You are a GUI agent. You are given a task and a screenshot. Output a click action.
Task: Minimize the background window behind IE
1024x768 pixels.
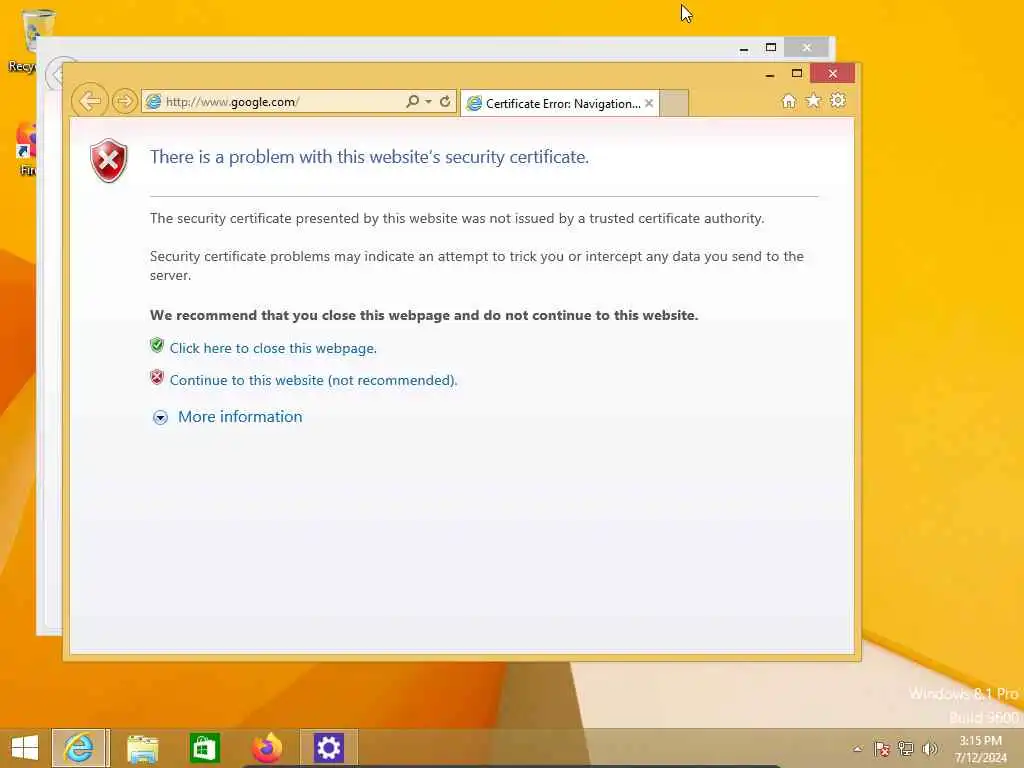744,48
